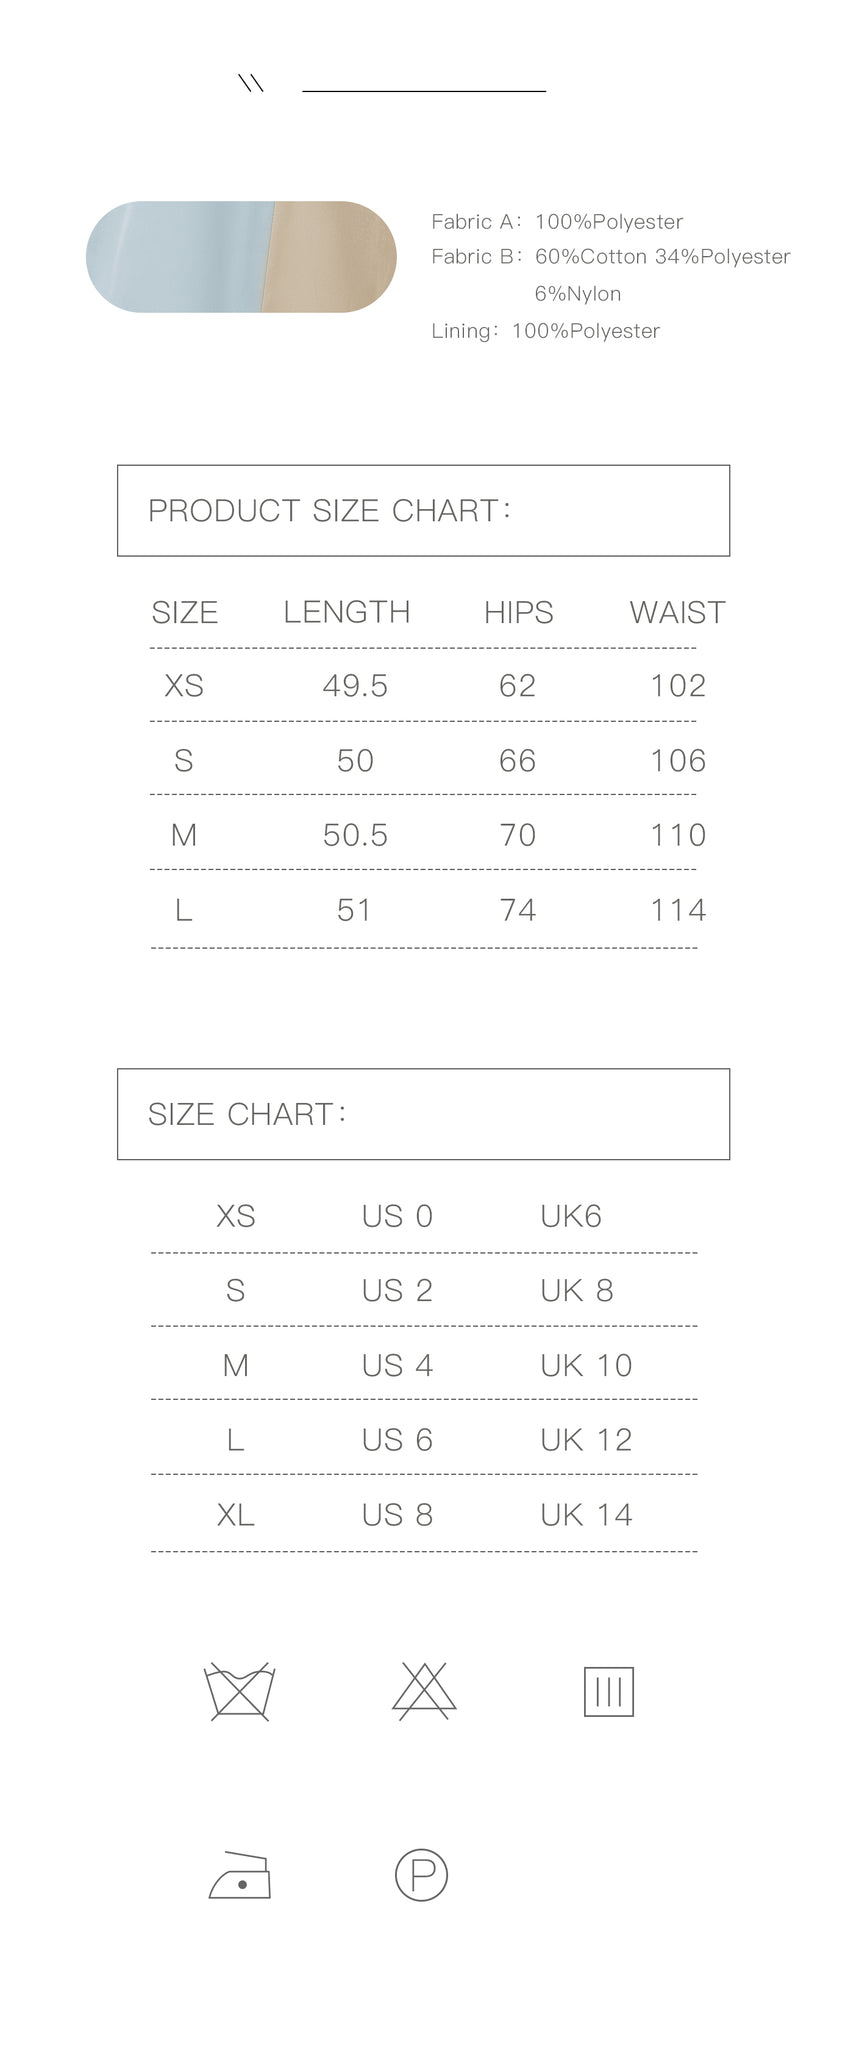Select the HIPS column header
Viewport: 848px width, 2048px height.
(x=519, y=612)
